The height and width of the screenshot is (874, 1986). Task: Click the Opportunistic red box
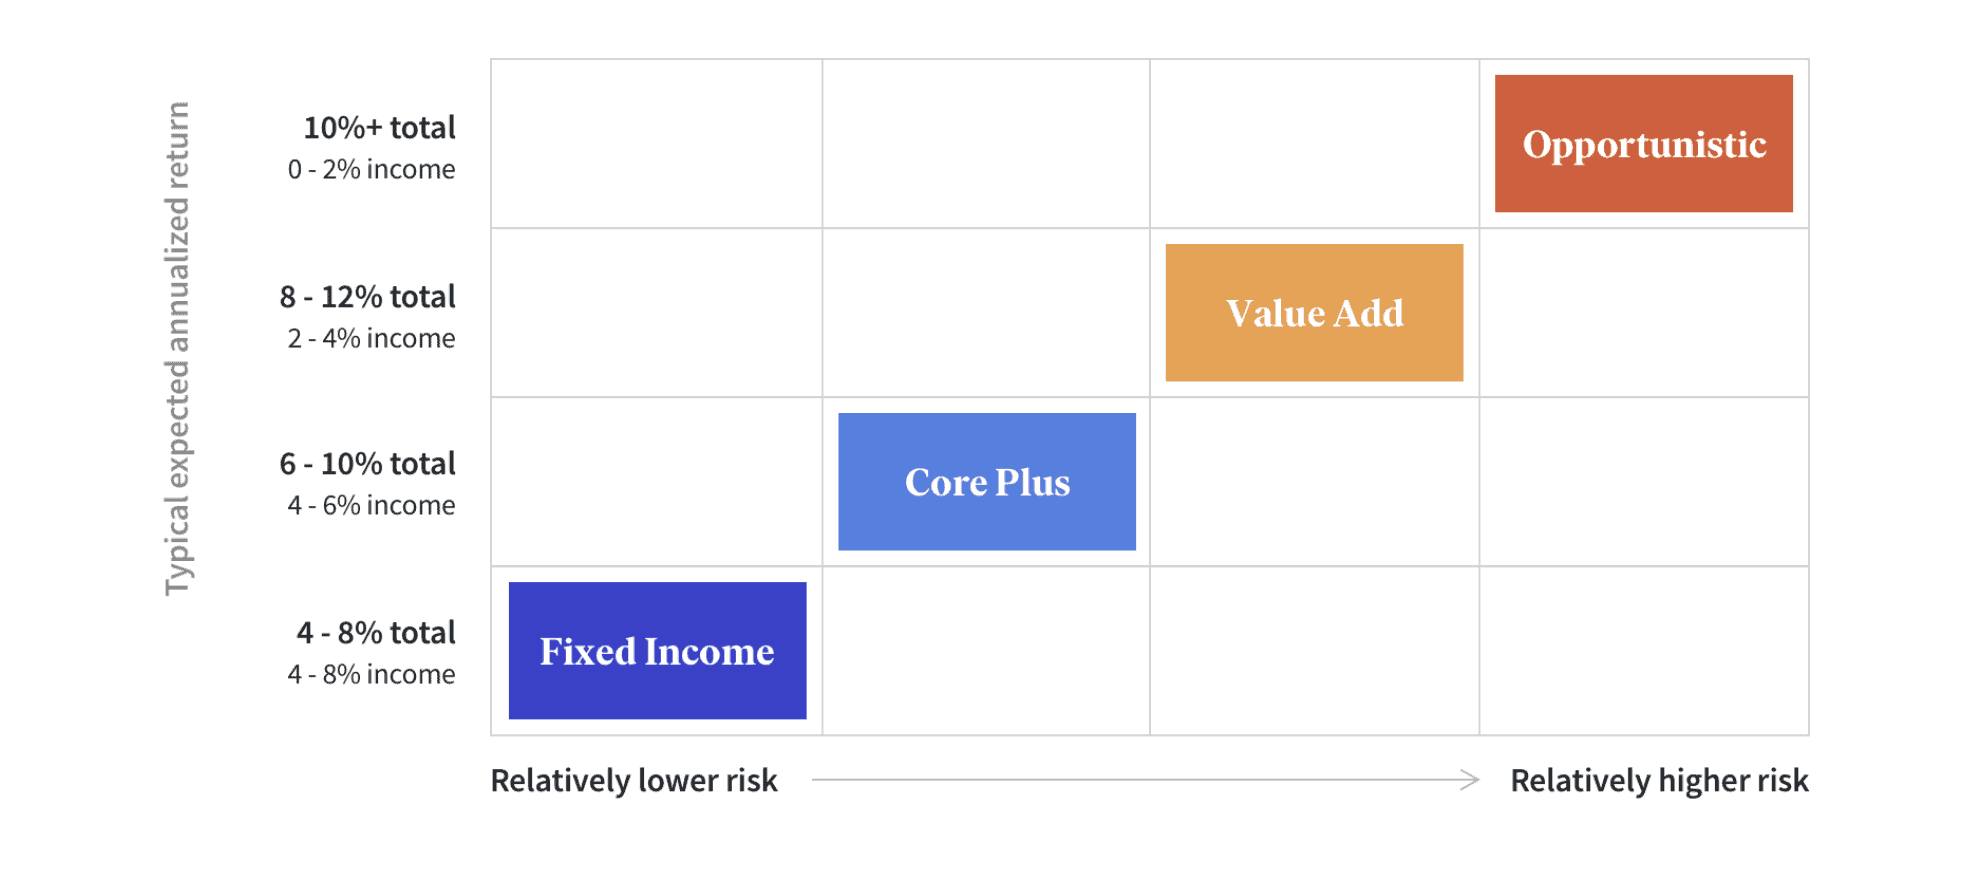pyautogui.click(x=1643, y=143)
